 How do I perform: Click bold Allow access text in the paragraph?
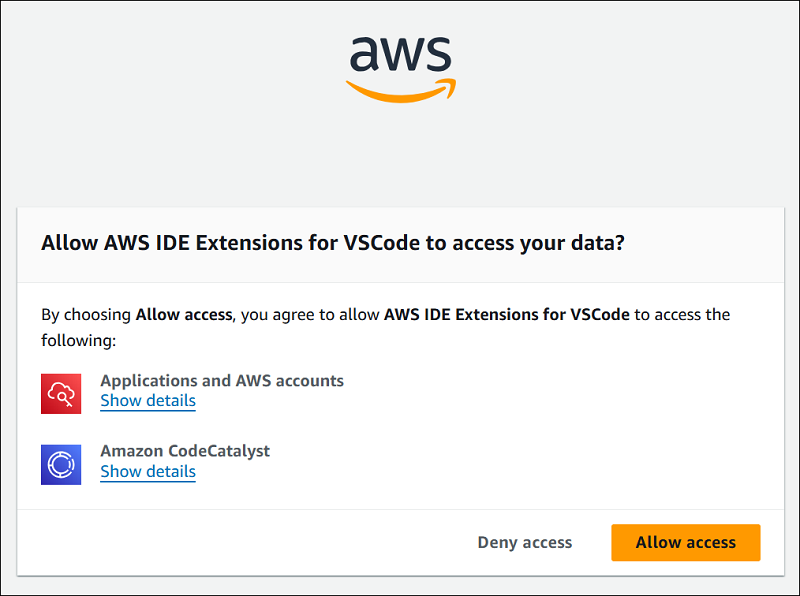click(183, 314)
